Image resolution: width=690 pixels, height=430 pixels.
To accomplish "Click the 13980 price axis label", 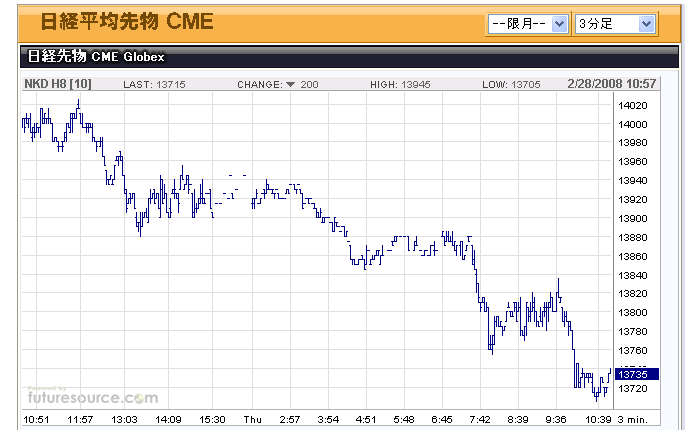I will [x=633, y=143].
